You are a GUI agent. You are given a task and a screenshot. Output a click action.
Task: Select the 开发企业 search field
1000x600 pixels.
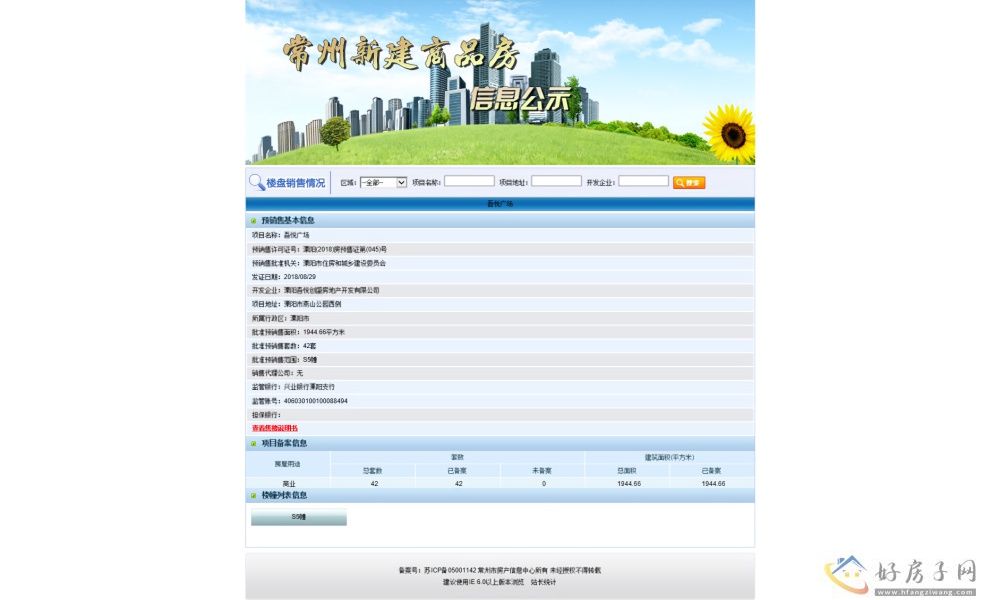(643, 182)
